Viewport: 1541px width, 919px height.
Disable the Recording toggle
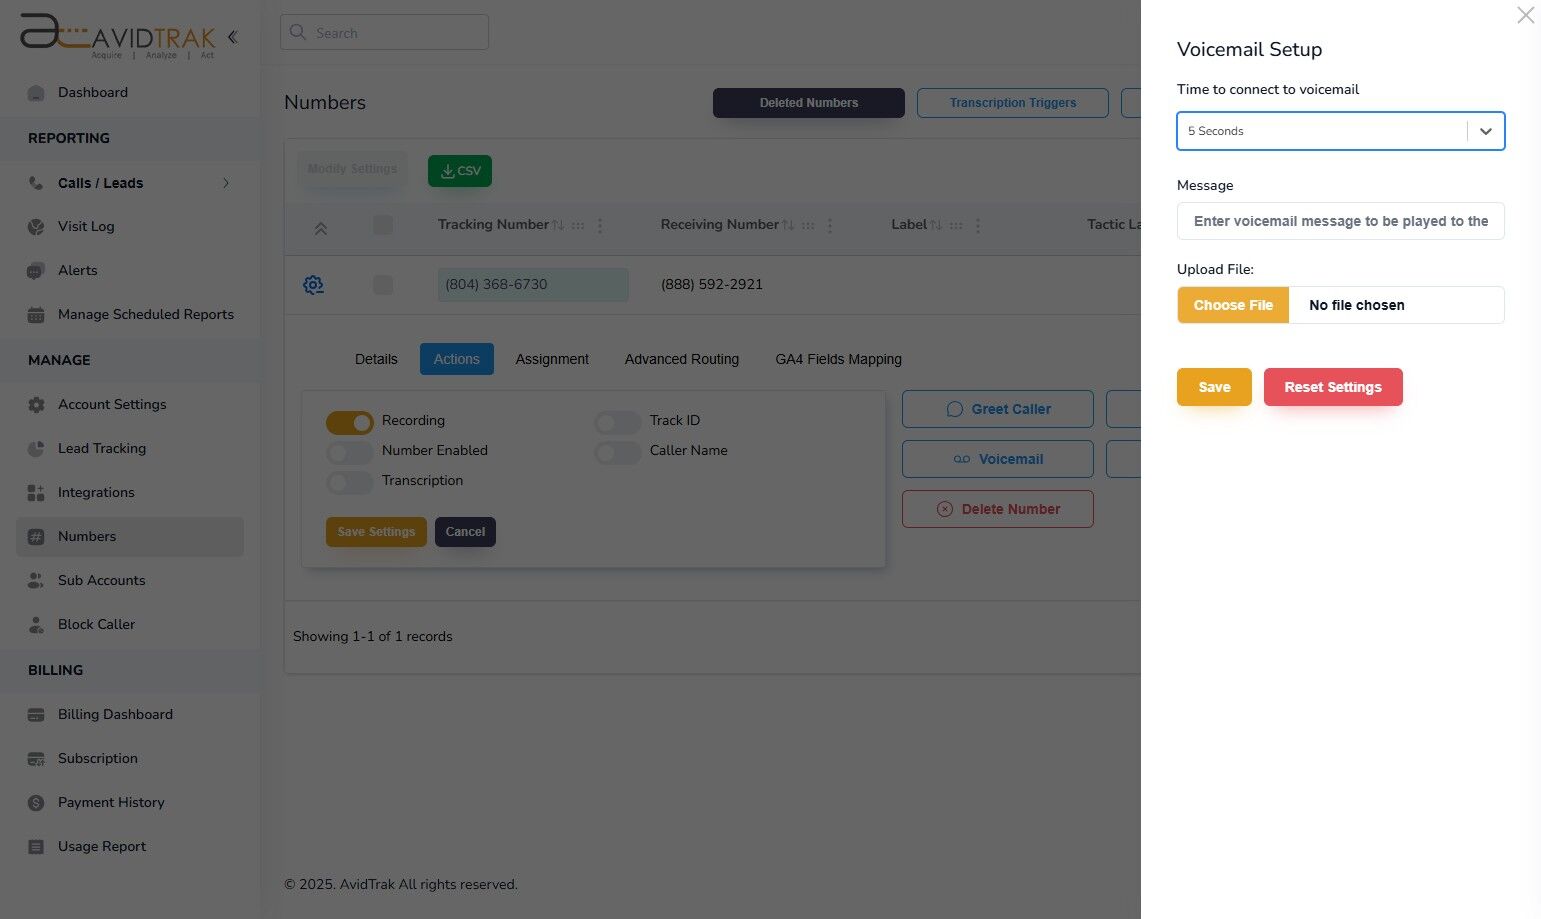click(x=348, y=422)
